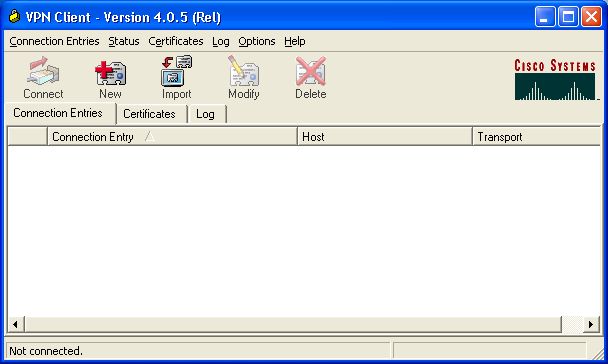Click the Delete toolbar icon
The height and width of the screenshot is (364, 608).
click(x=311, y=77)
